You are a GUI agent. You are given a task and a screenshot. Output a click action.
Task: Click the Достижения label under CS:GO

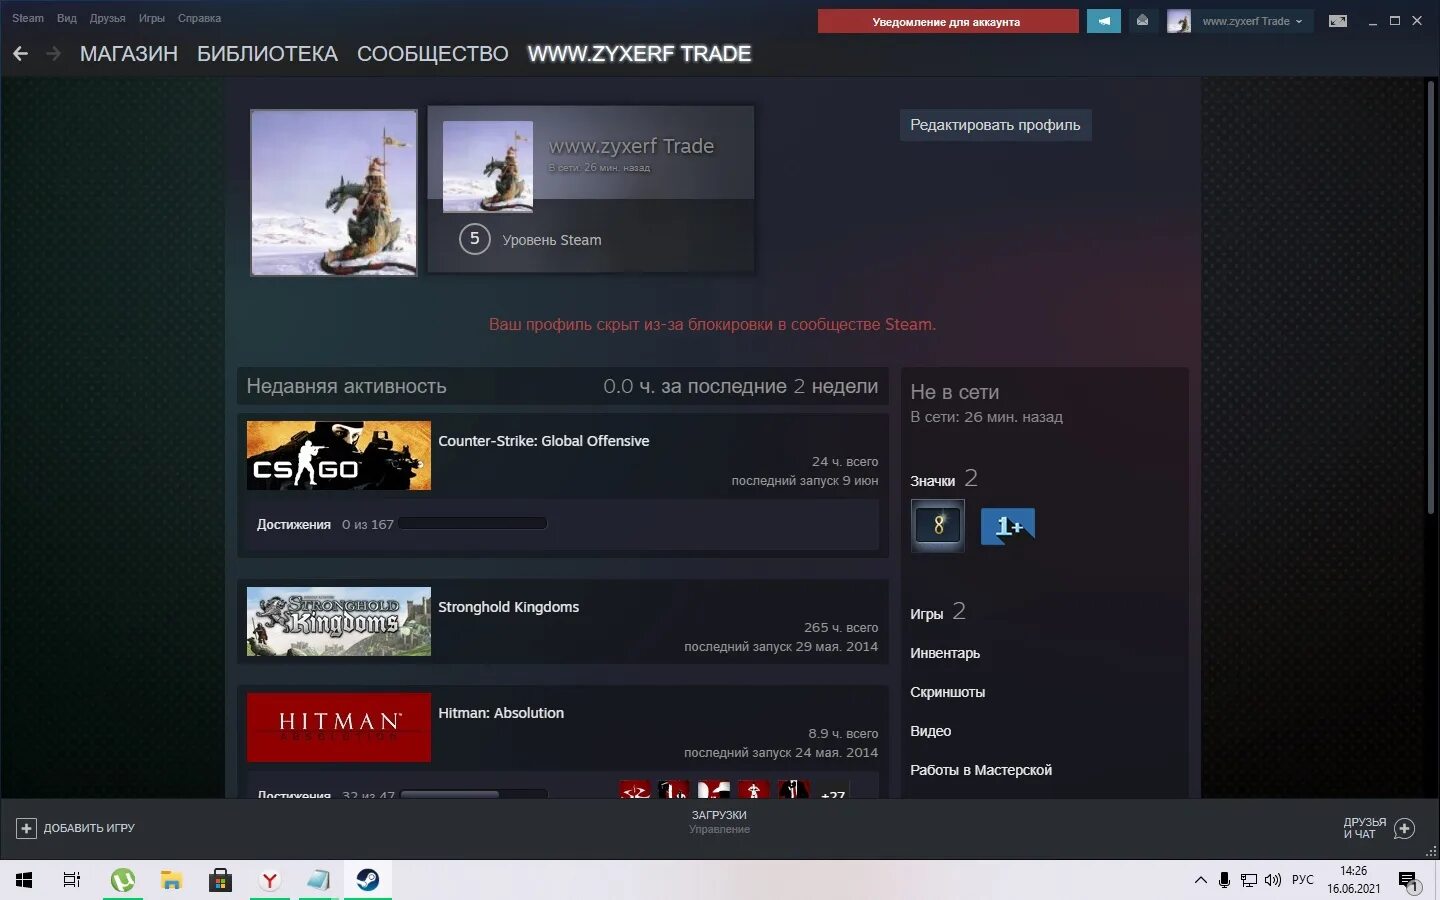click(294, 524)
